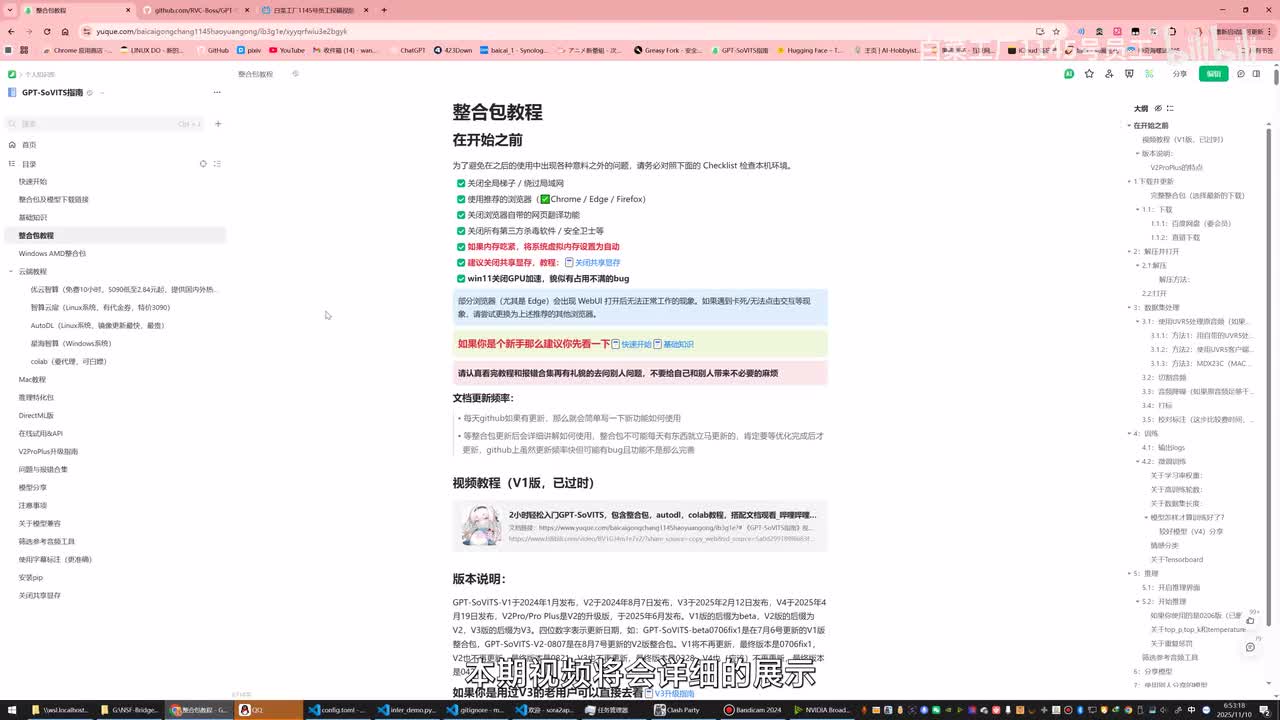Follow the 关闭共享显存 inline link

point(592,263)
